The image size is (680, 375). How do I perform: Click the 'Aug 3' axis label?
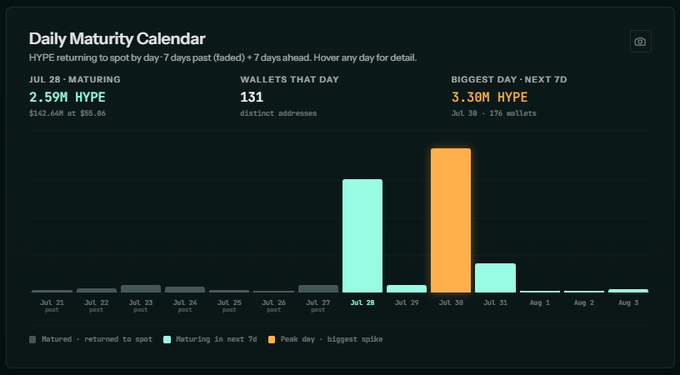pos(628,303)
